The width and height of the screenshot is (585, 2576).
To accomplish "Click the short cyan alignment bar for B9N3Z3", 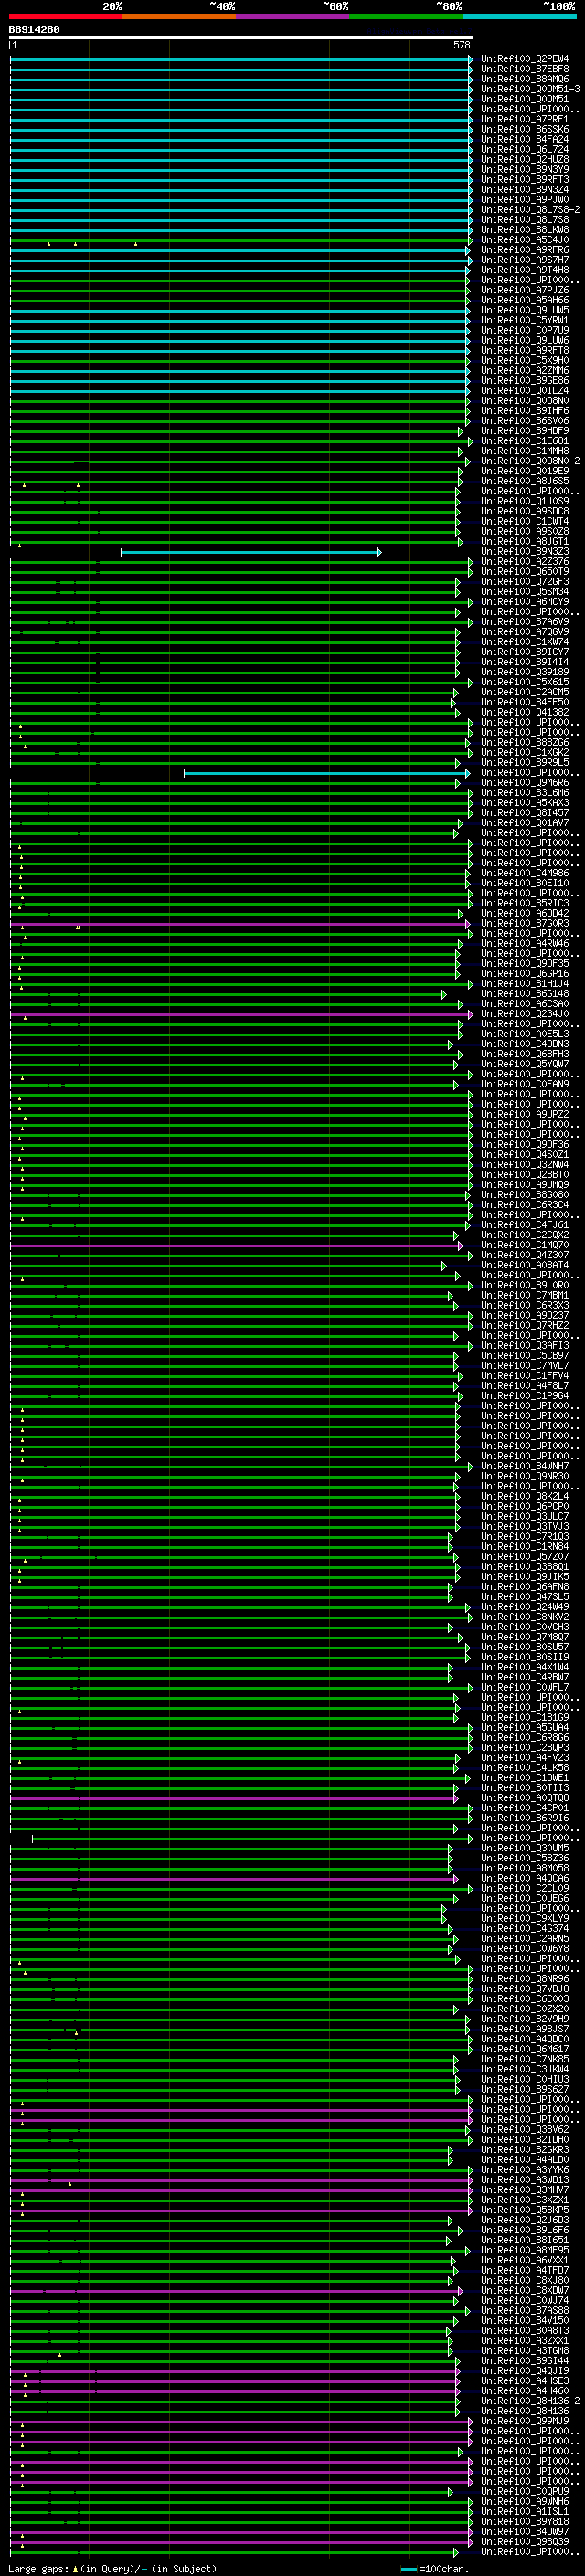I will point(250,552).
